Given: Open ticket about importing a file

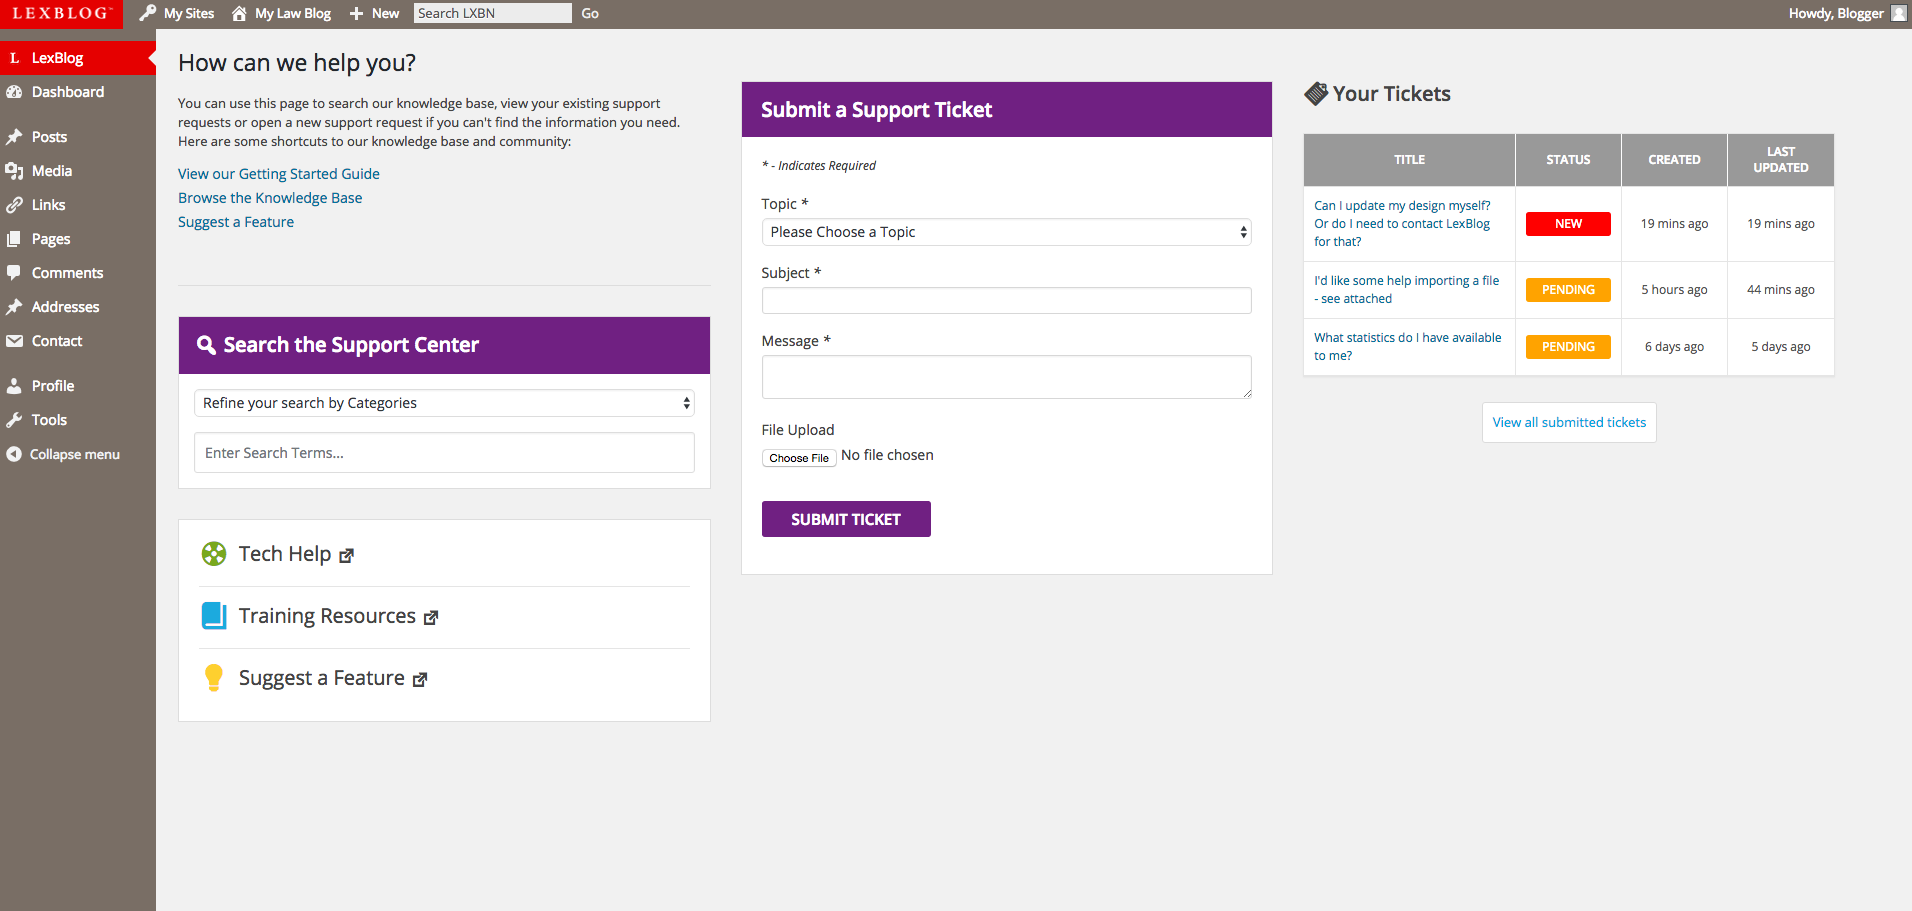Looking at the screenshot, I should (x=1406, y=290).
